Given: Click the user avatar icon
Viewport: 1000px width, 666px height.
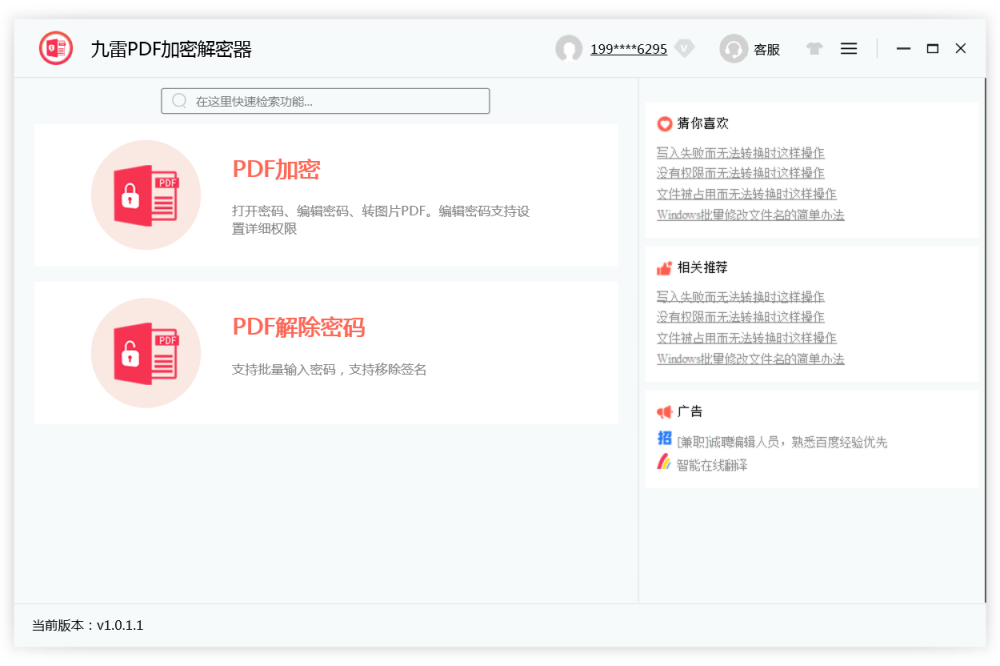Looking at the screenshot, I should click(x=569, y=49).
